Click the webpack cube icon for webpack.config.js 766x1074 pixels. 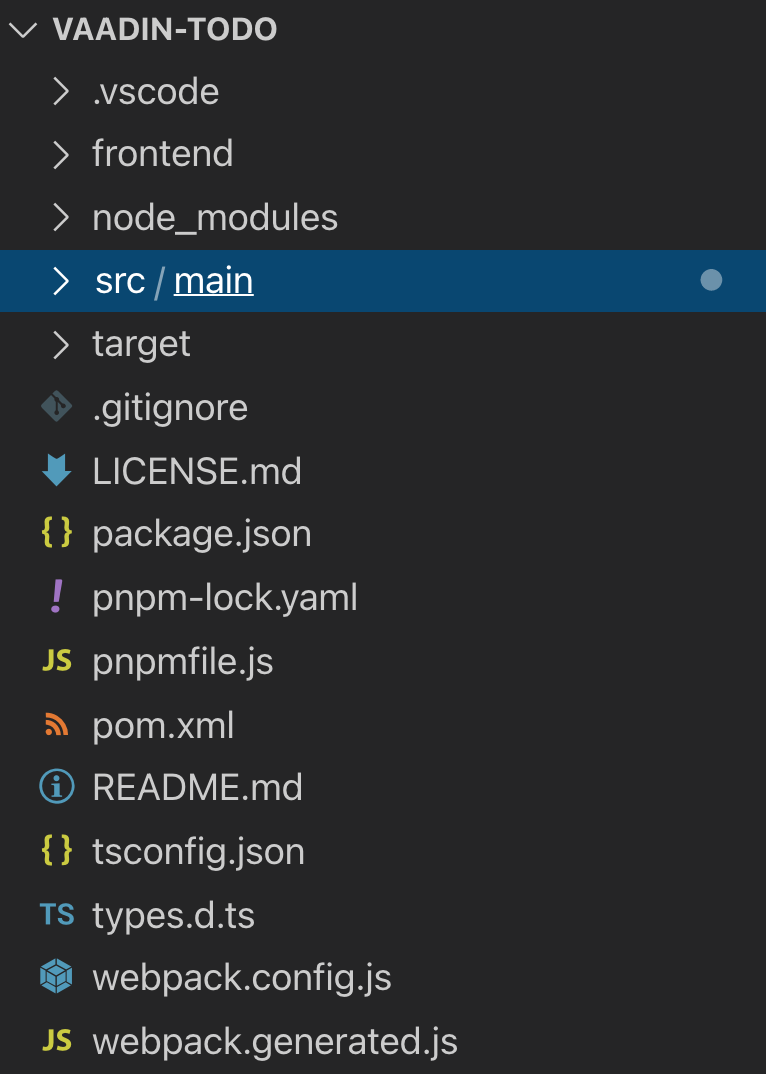(58, 978)
